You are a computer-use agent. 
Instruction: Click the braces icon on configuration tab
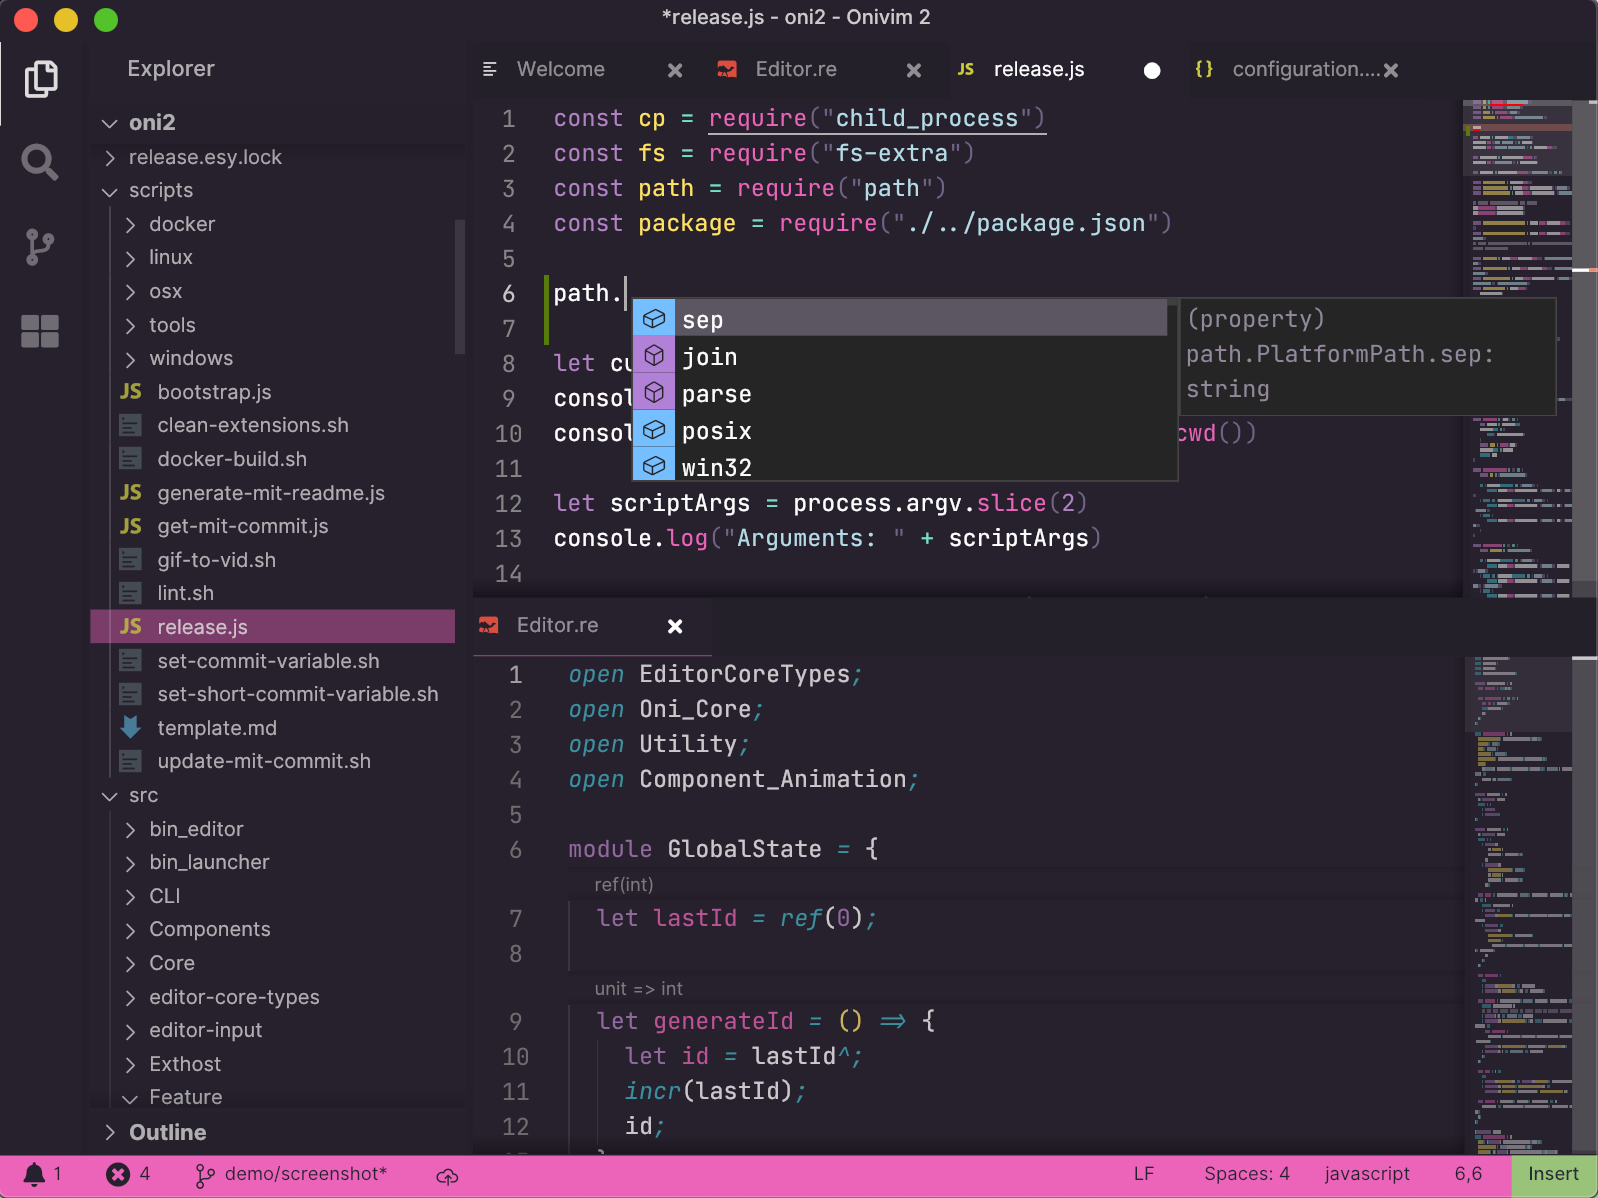coord(1204,69)
